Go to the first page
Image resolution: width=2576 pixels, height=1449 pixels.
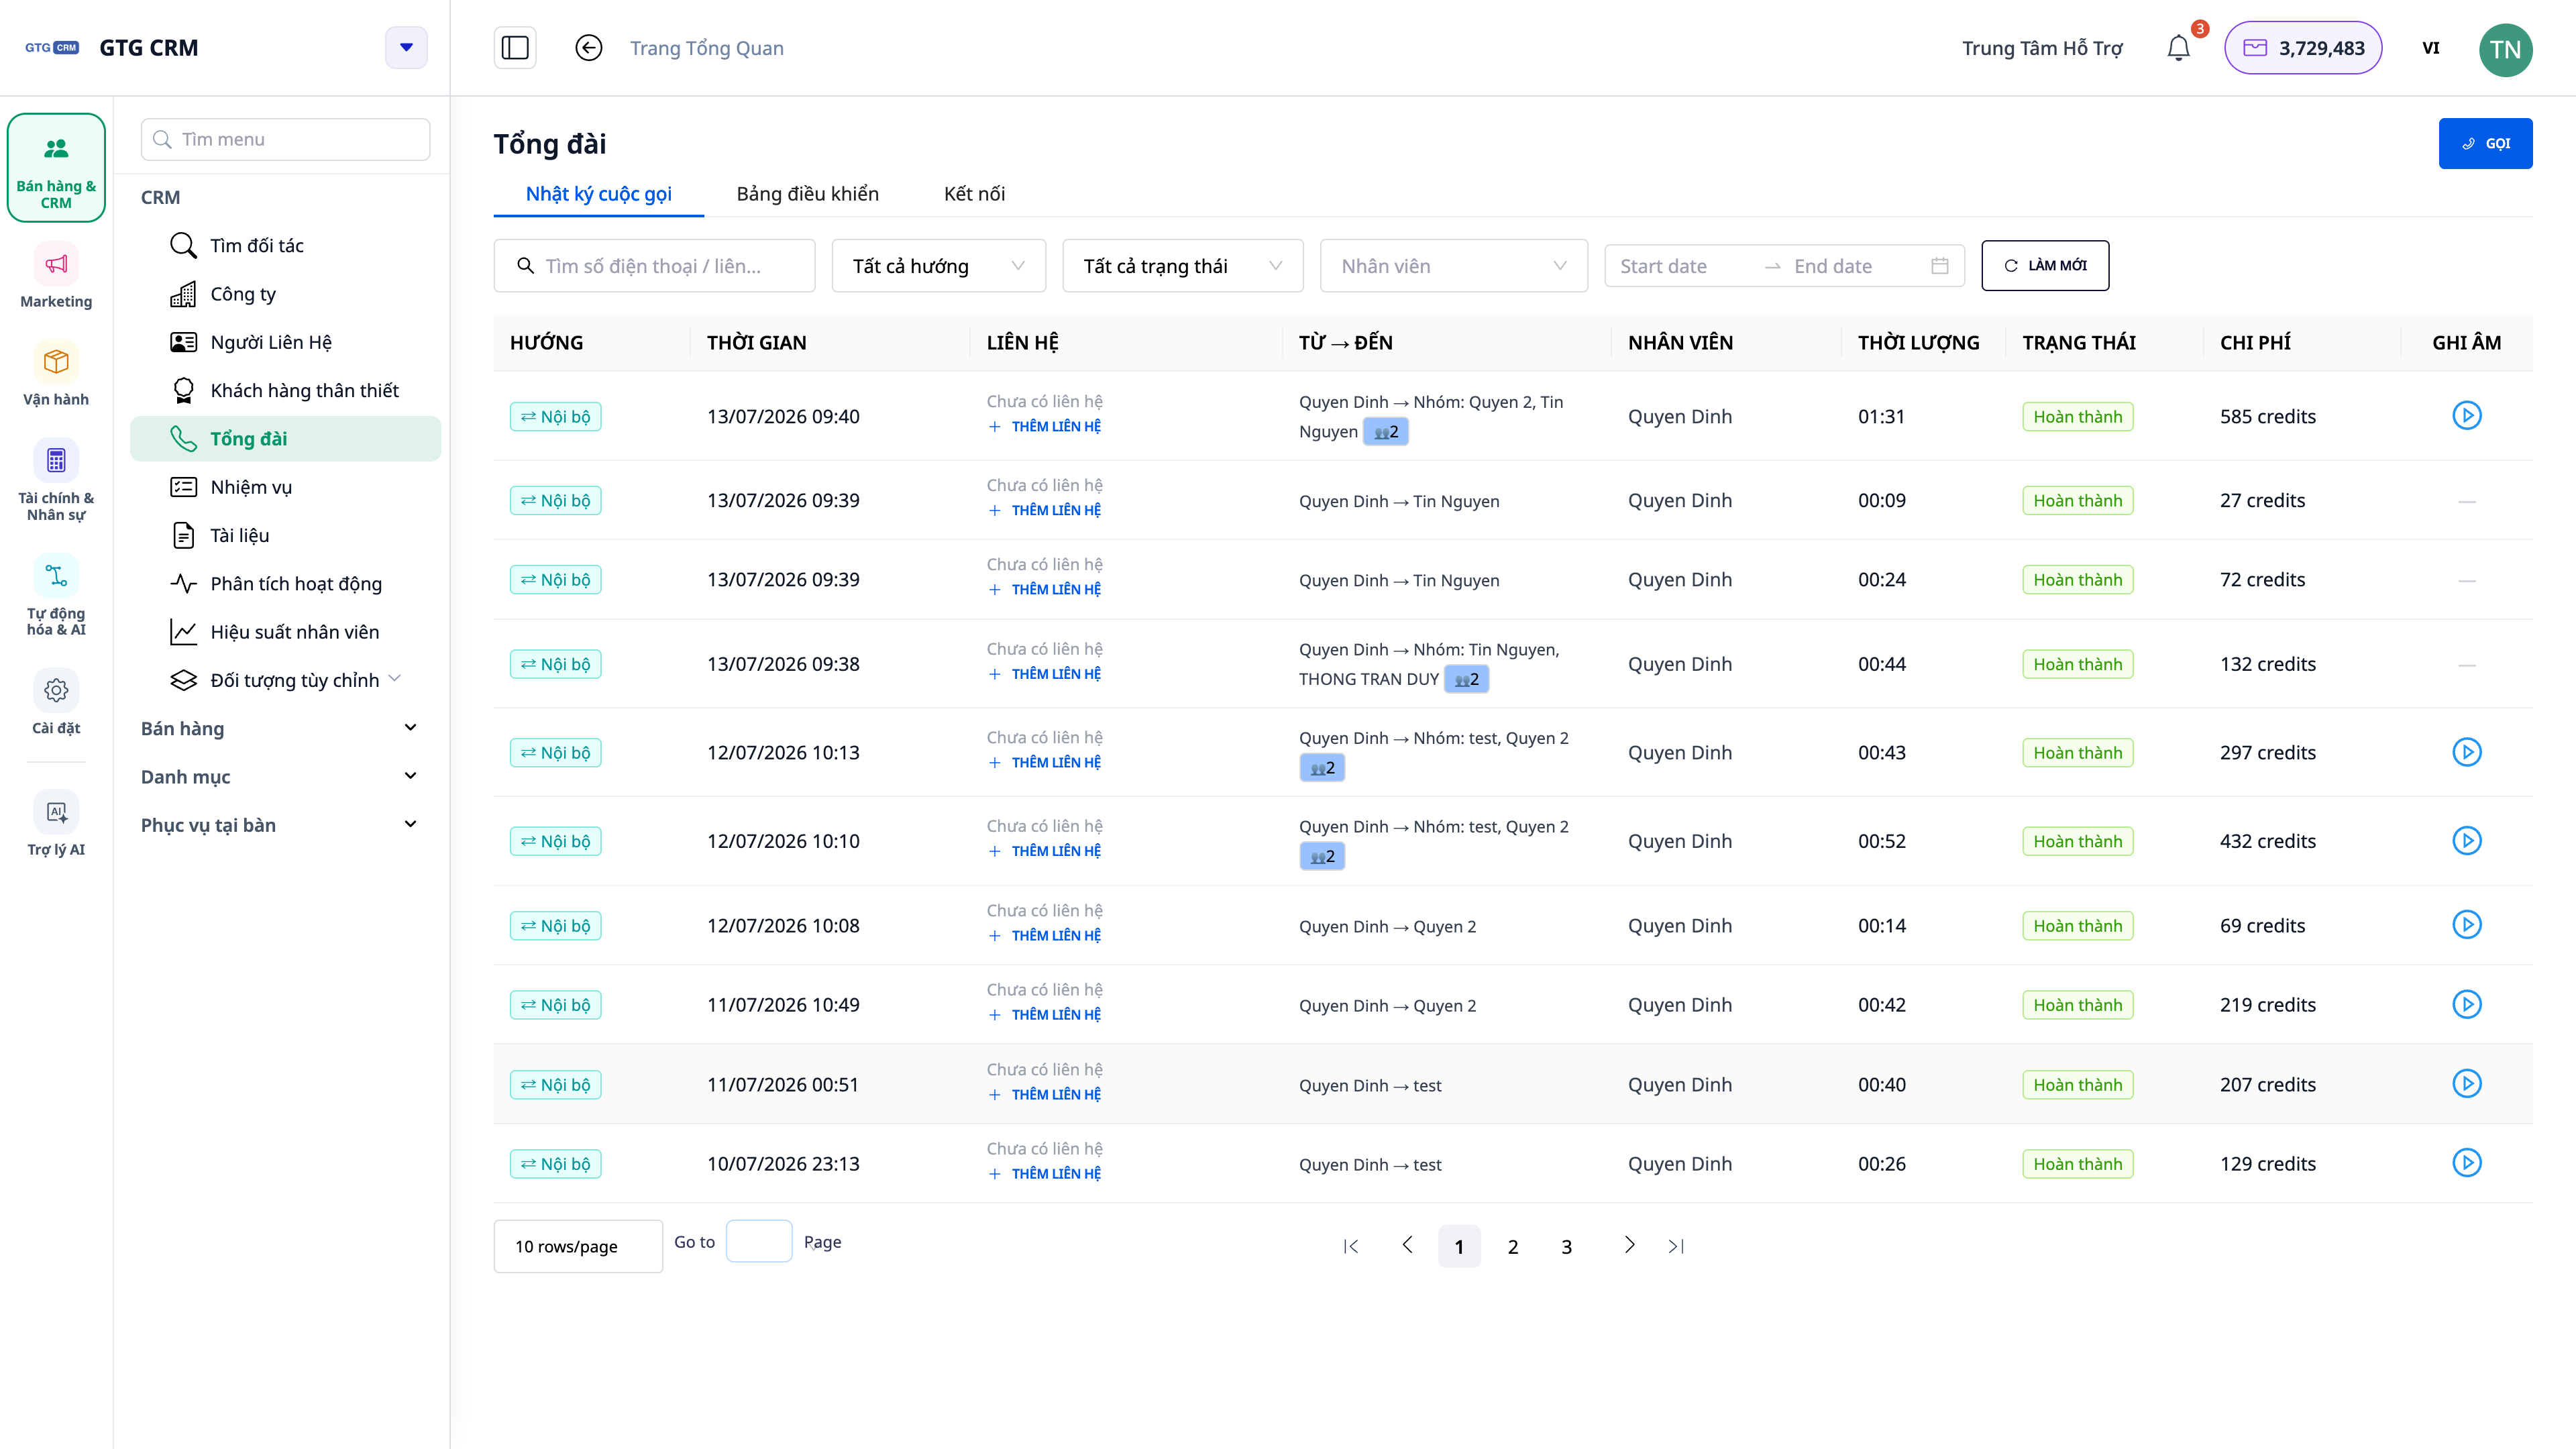[x=1351, y=1246]
